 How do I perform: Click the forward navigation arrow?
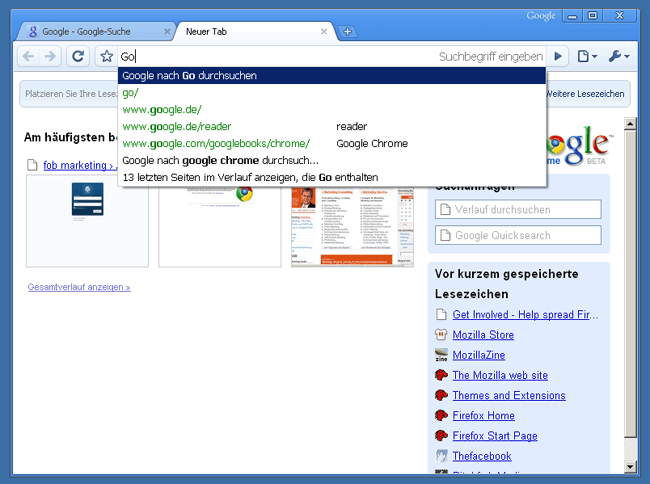pos(50,56)
